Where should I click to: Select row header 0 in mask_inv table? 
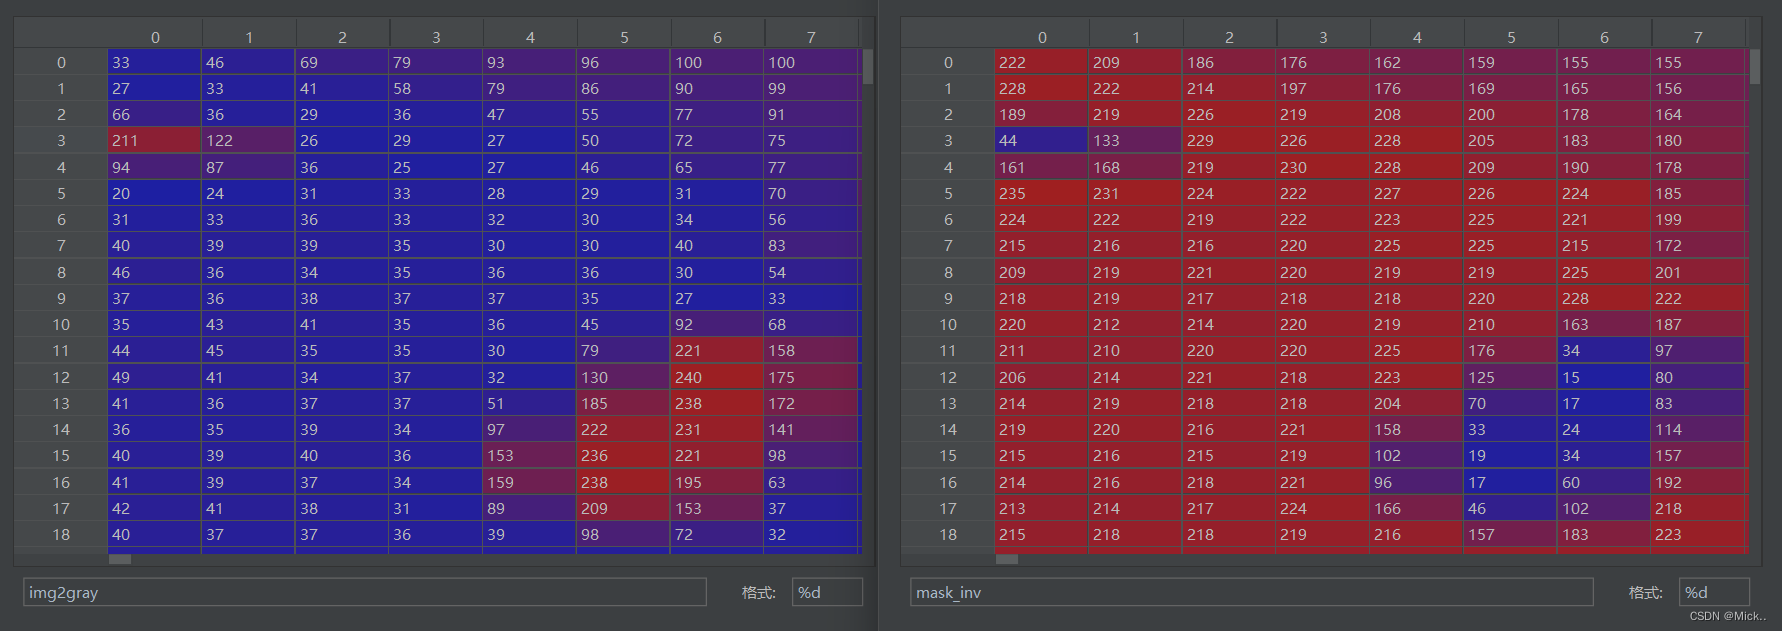(948, 62)
